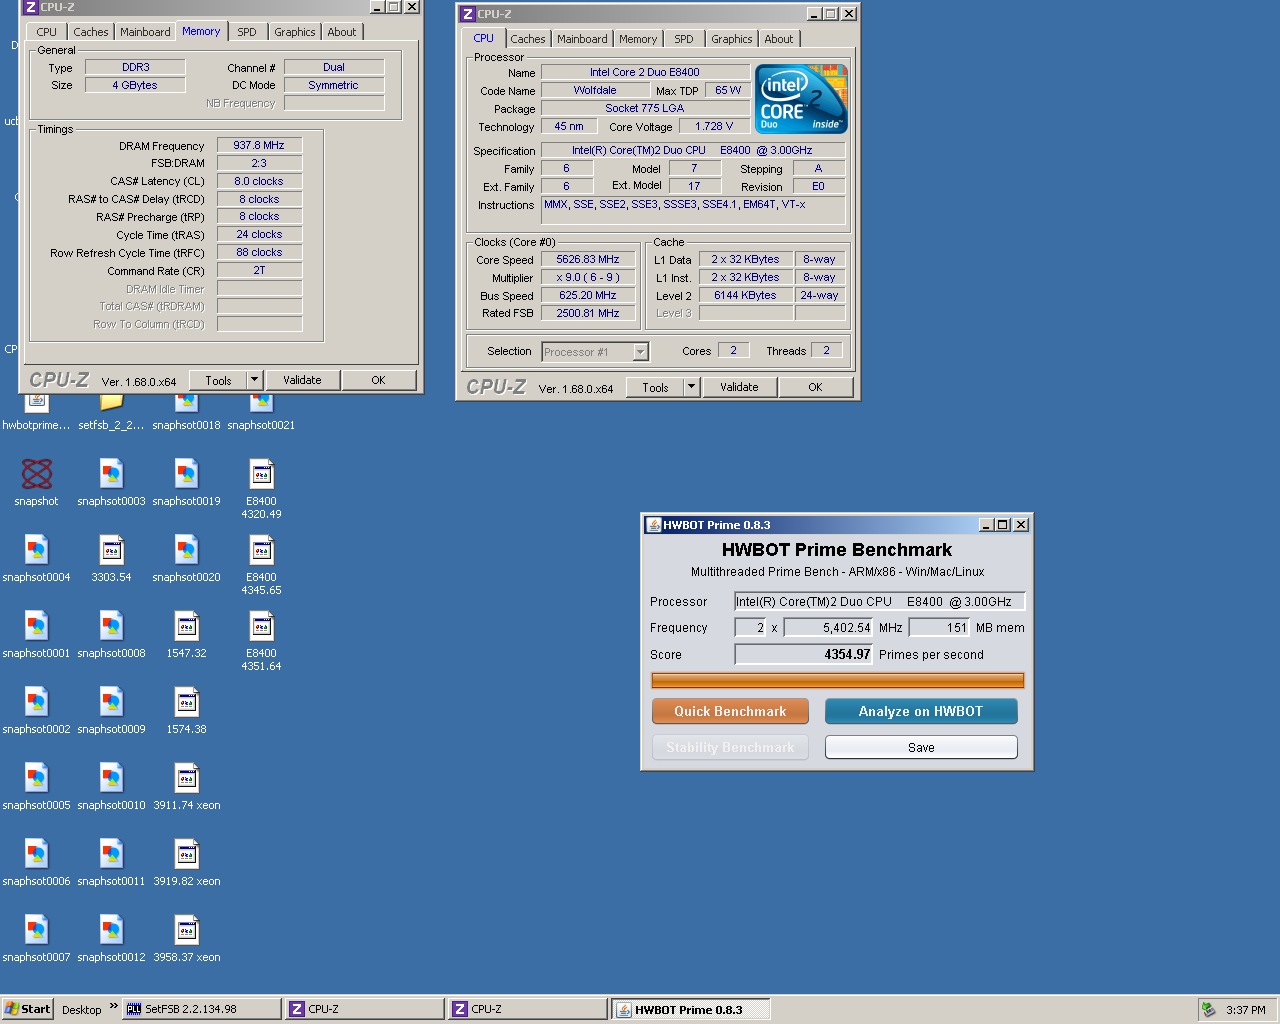Click the HWBOT Processor name field
This screenshot has width=1280, height=1024.
pos(879,601)
